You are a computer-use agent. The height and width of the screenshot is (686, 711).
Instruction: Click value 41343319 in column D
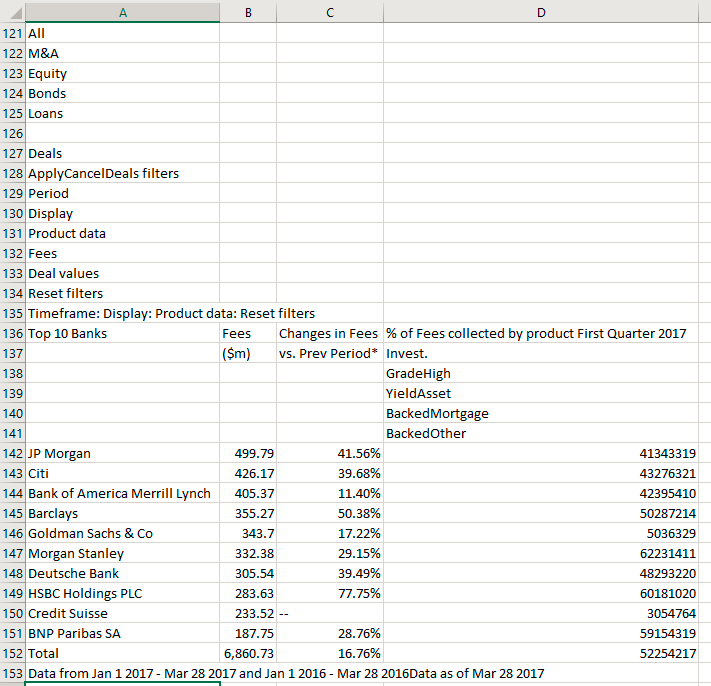point(541,453)
